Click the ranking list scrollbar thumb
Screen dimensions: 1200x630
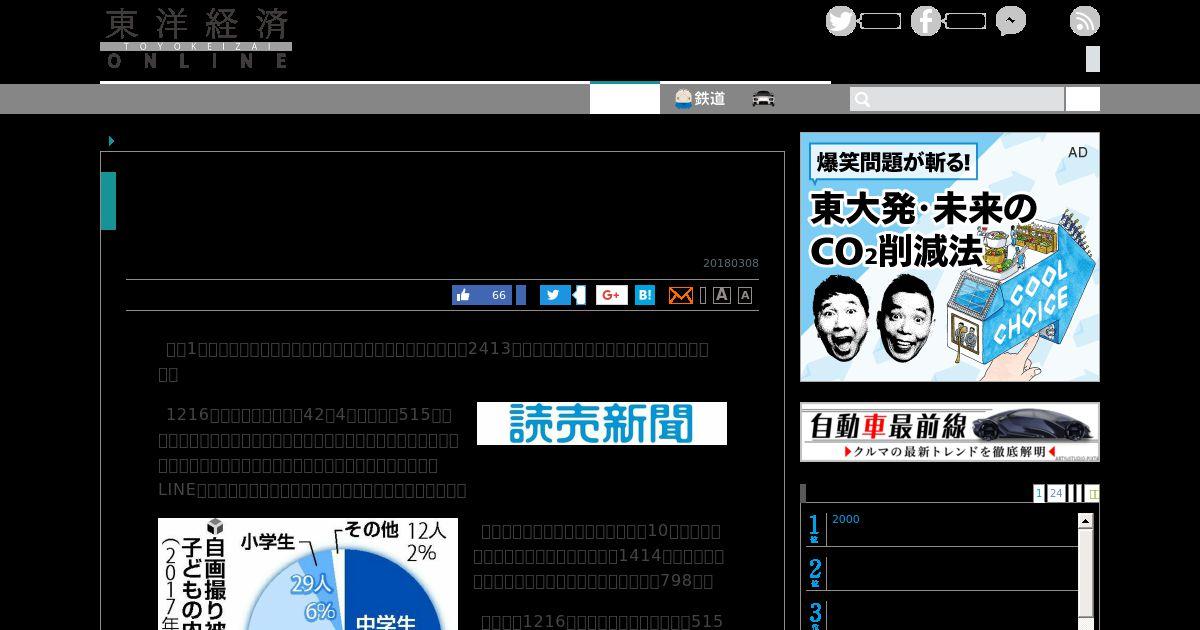1086,575
